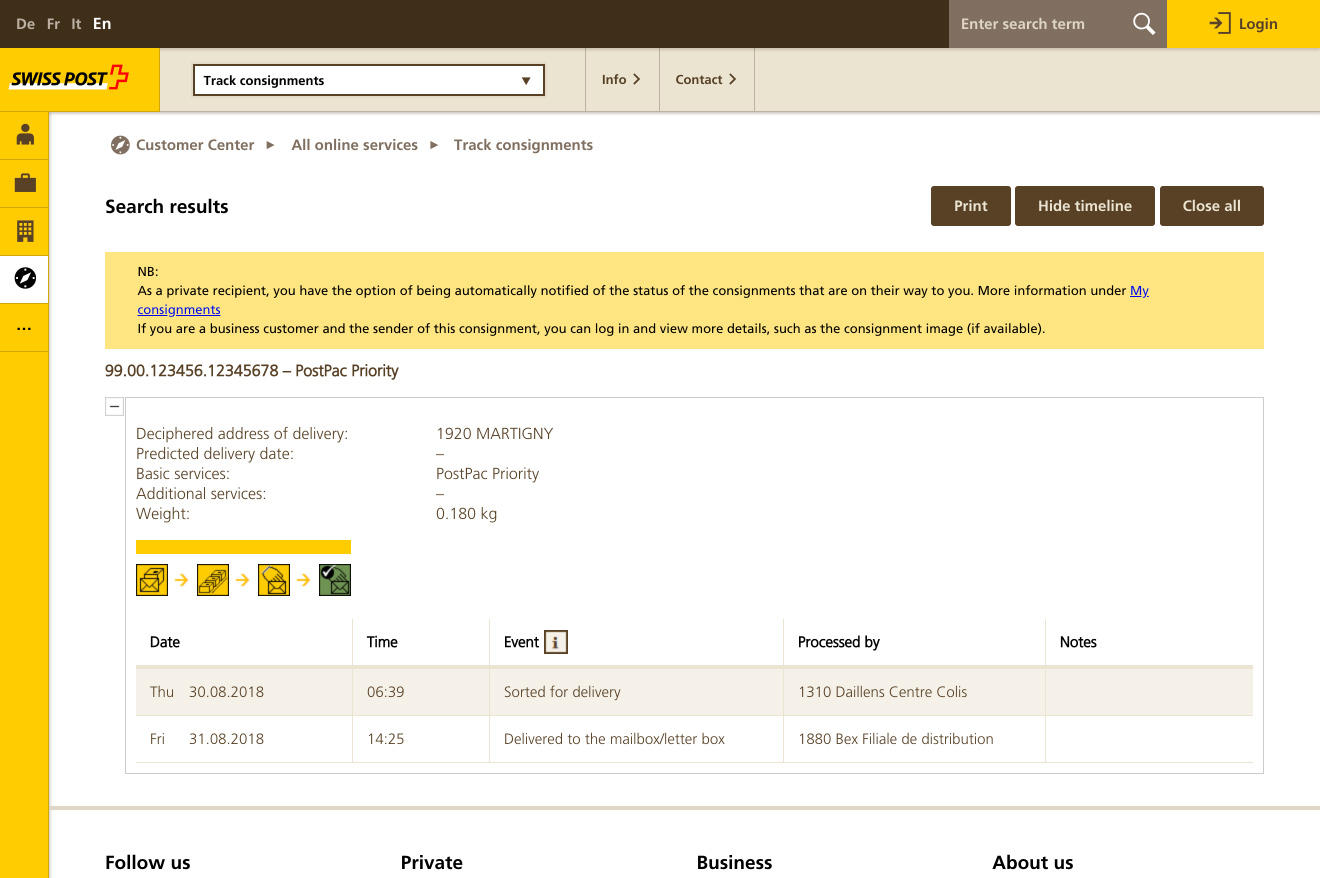This screenshot has width=1320, height=878.
Task: Click the Login button
Action: point(1243,24)
